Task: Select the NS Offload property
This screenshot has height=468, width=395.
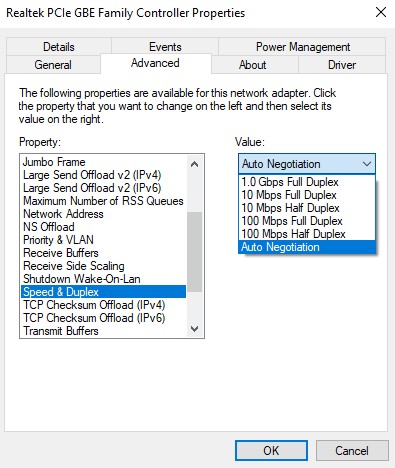Action: (x=103, y=227)
